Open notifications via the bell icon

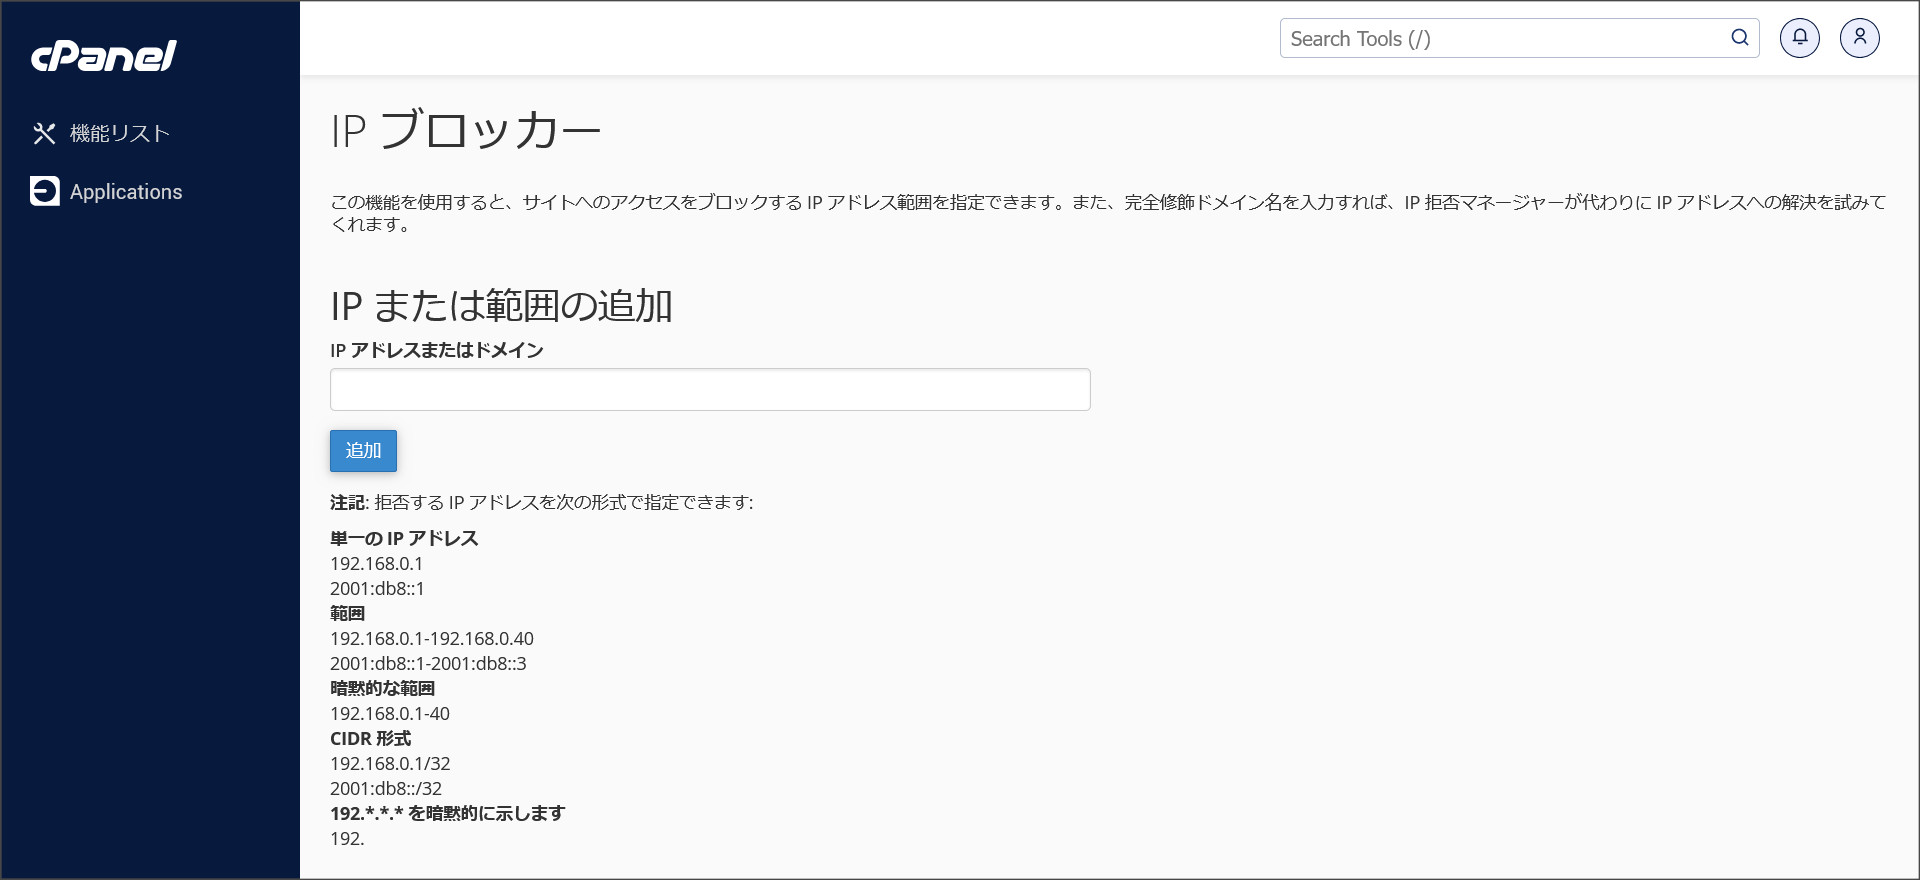pos(1800,38)
